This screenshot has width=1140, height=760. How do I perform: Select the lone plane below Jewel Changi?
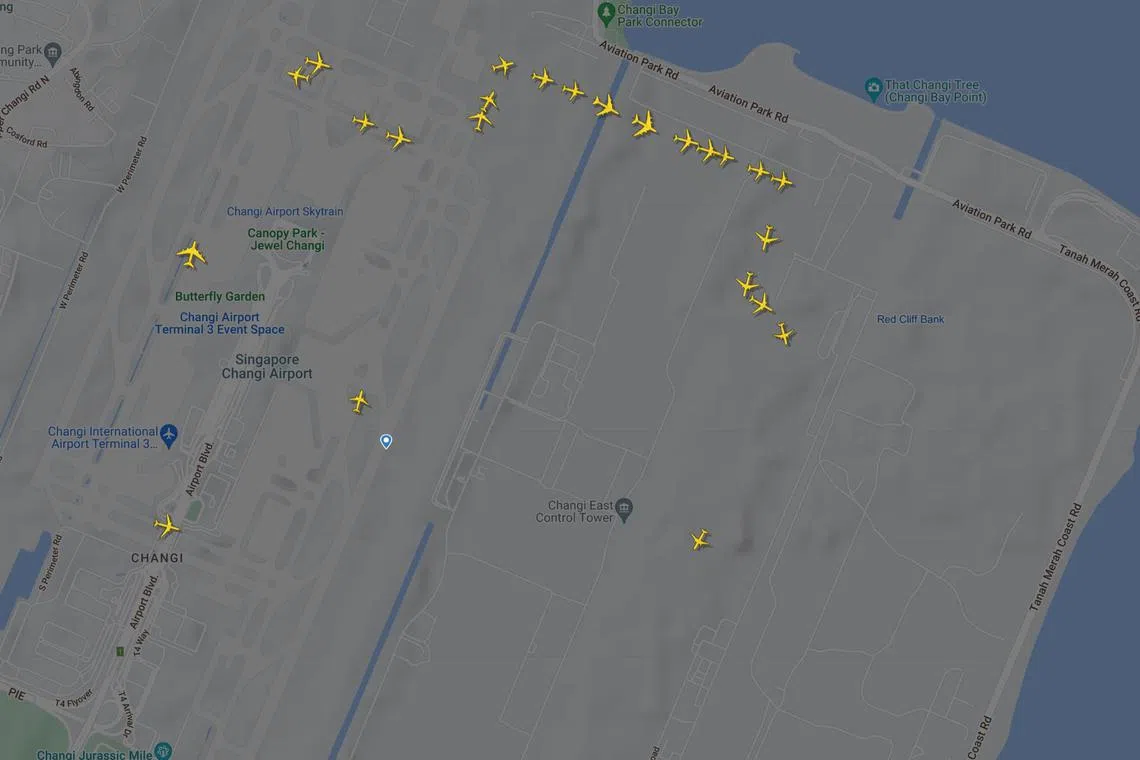(359, 401)
